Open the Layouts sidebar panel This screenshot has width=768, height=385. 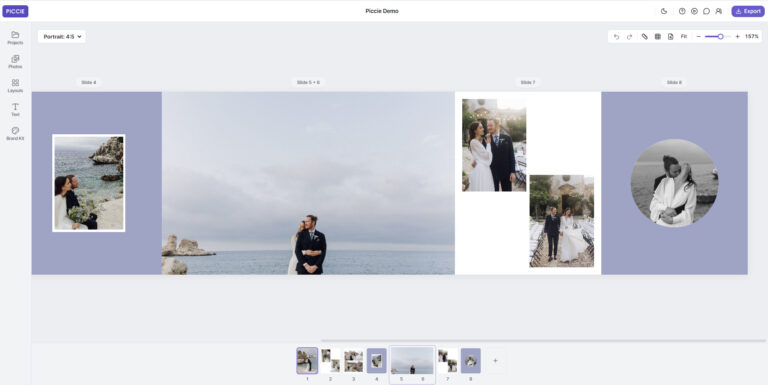tap(15, 86)
